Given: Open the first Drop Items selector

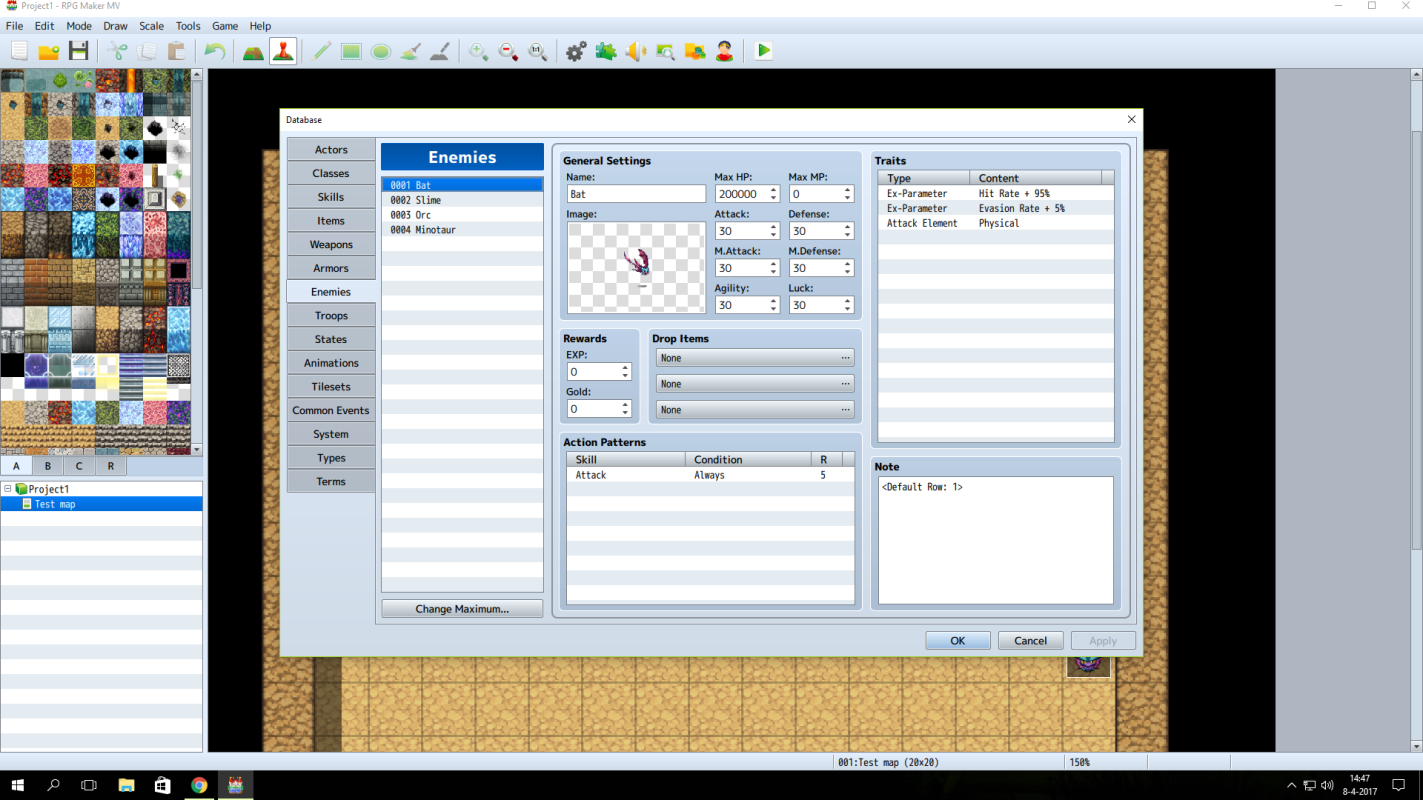Looking at the screenshot, I should pyautogui.click(x=755, y=358).
